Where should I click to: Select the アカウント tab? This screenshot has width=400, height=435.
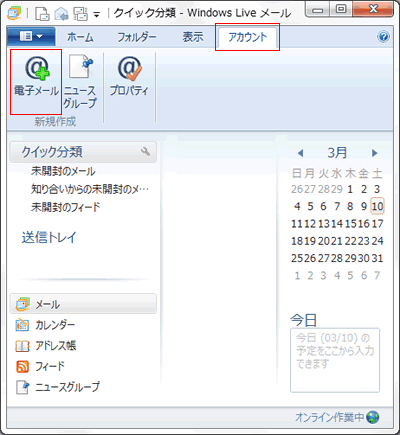[247, 37]
